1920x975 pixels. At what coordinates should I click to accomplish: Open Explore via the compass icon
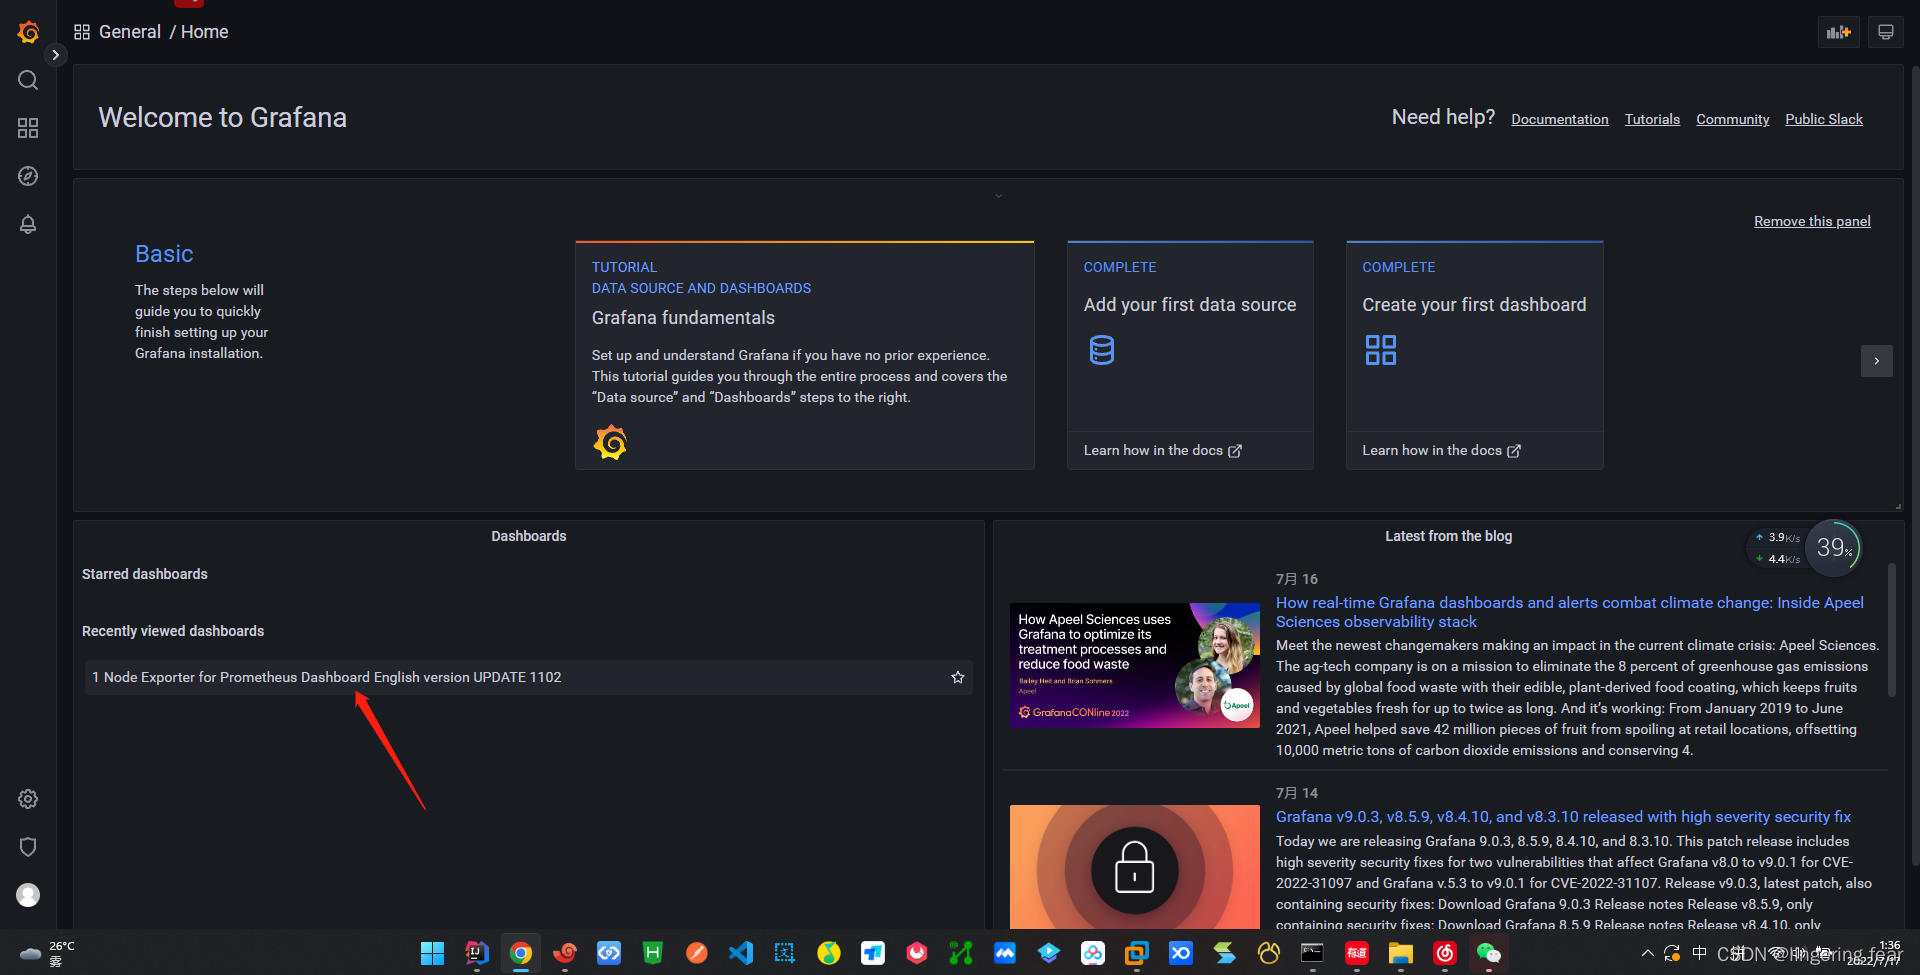tap(27, 176)
